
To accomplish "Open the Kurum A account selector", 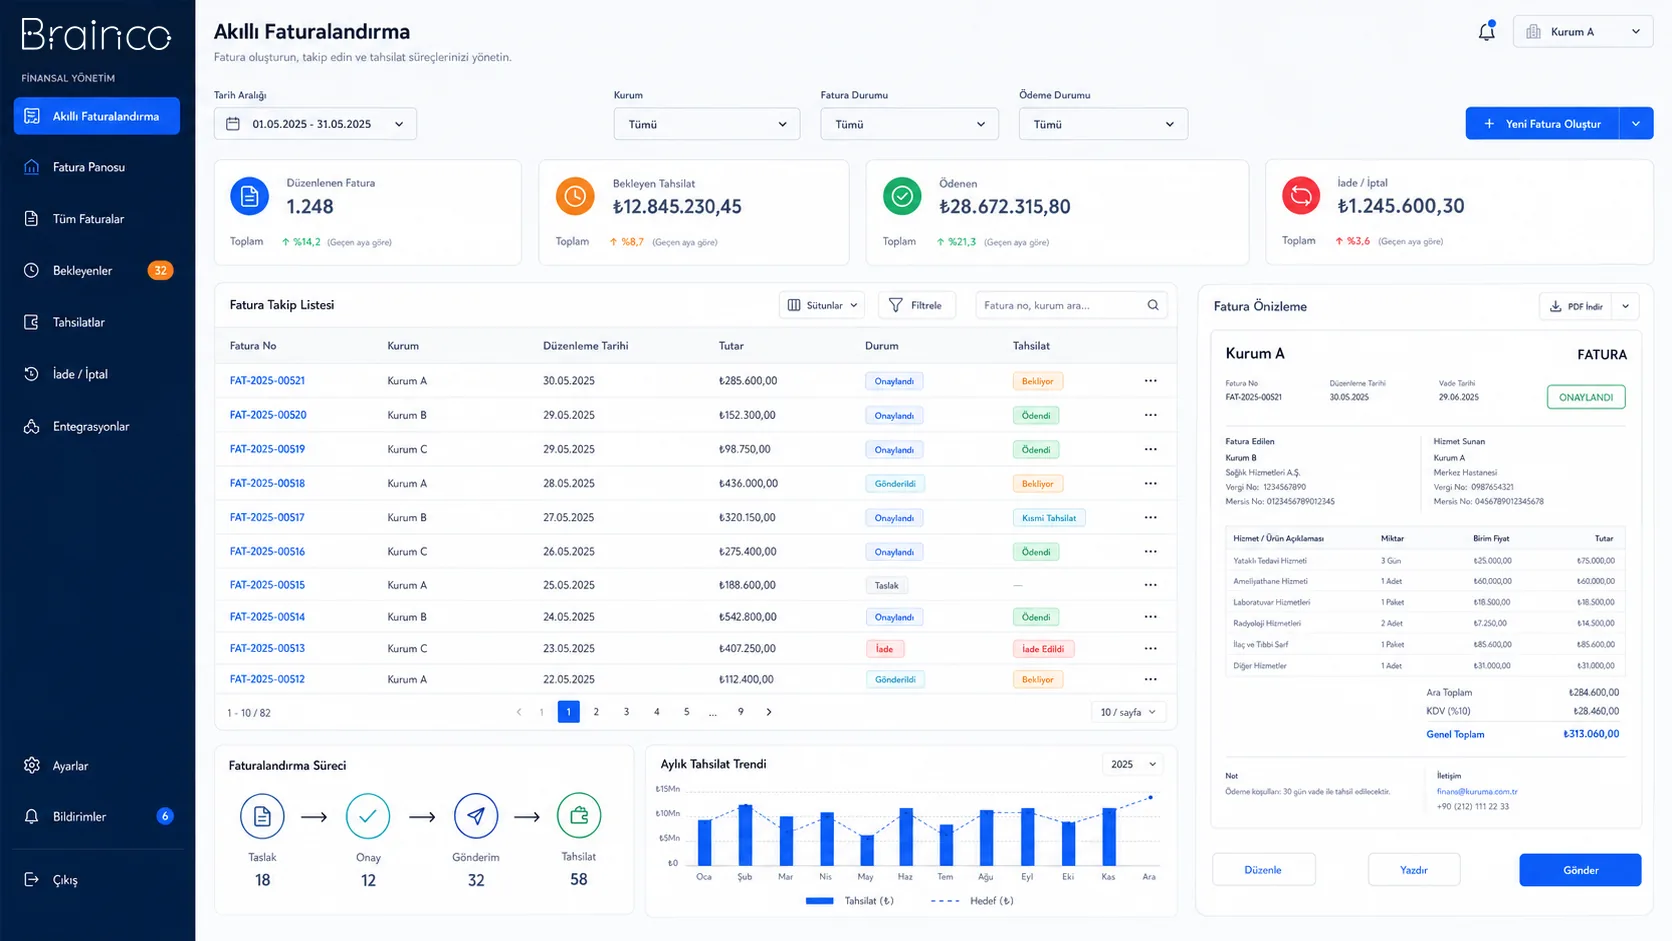I will click(x=1583, y=32).
